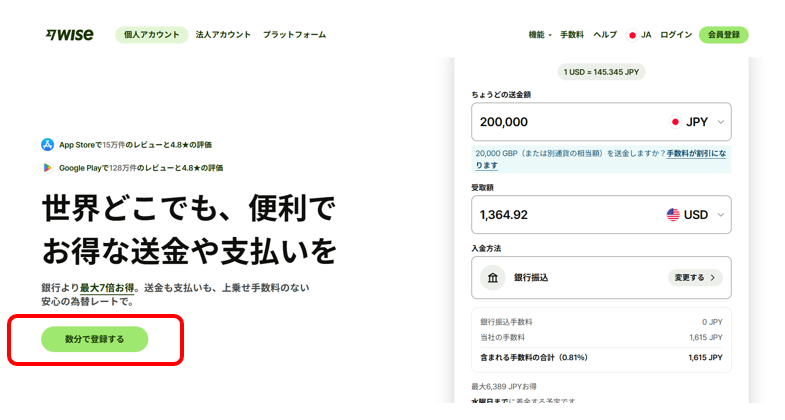This screenshot has width=785, height=420.
Task: Click the bank icon for 銀行振込
Action: coord(493,278)
